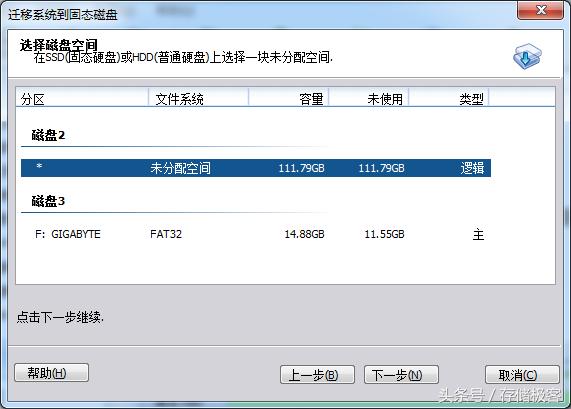Sort by the 分区 column header
The width and height of the screenshot is (571, 409).
click(x=82, y=98)
